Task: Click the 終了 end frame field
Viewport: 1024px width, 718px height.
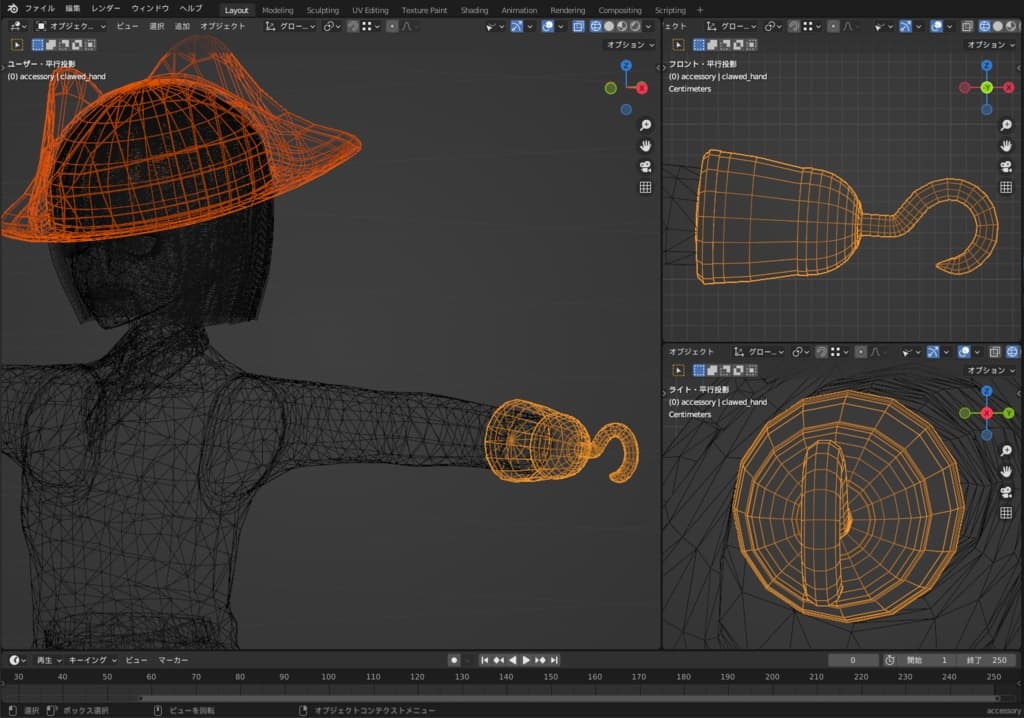Action: 986,660
